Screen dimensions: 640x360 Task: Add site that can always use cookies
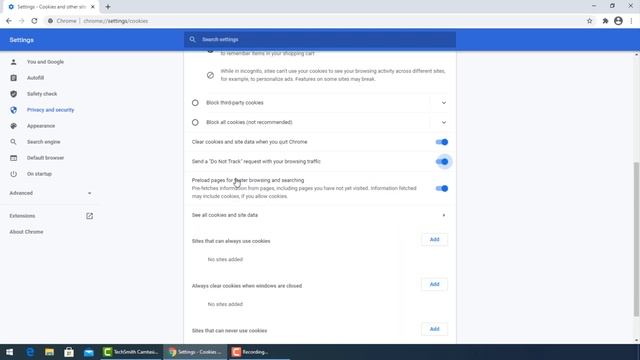tap(434, 240)
